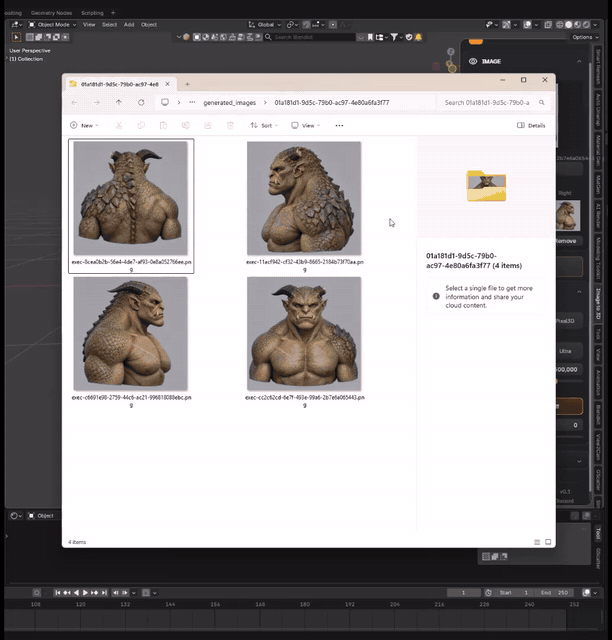This screenshot has height=640, width=612.
Task: Switch Explorer to large icons view
Action: click(x=548, y=542)
